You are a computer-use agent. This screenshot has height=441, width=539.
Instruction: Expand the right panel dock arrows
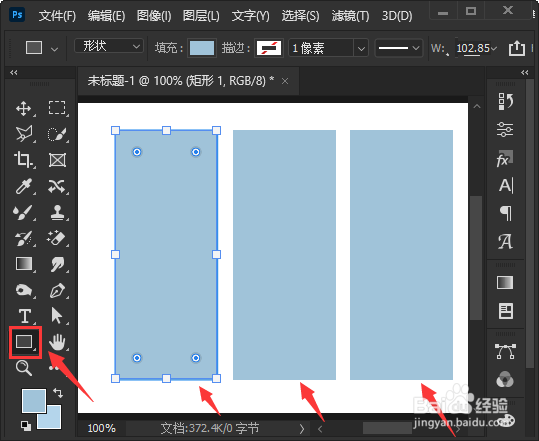pos(525,73)
